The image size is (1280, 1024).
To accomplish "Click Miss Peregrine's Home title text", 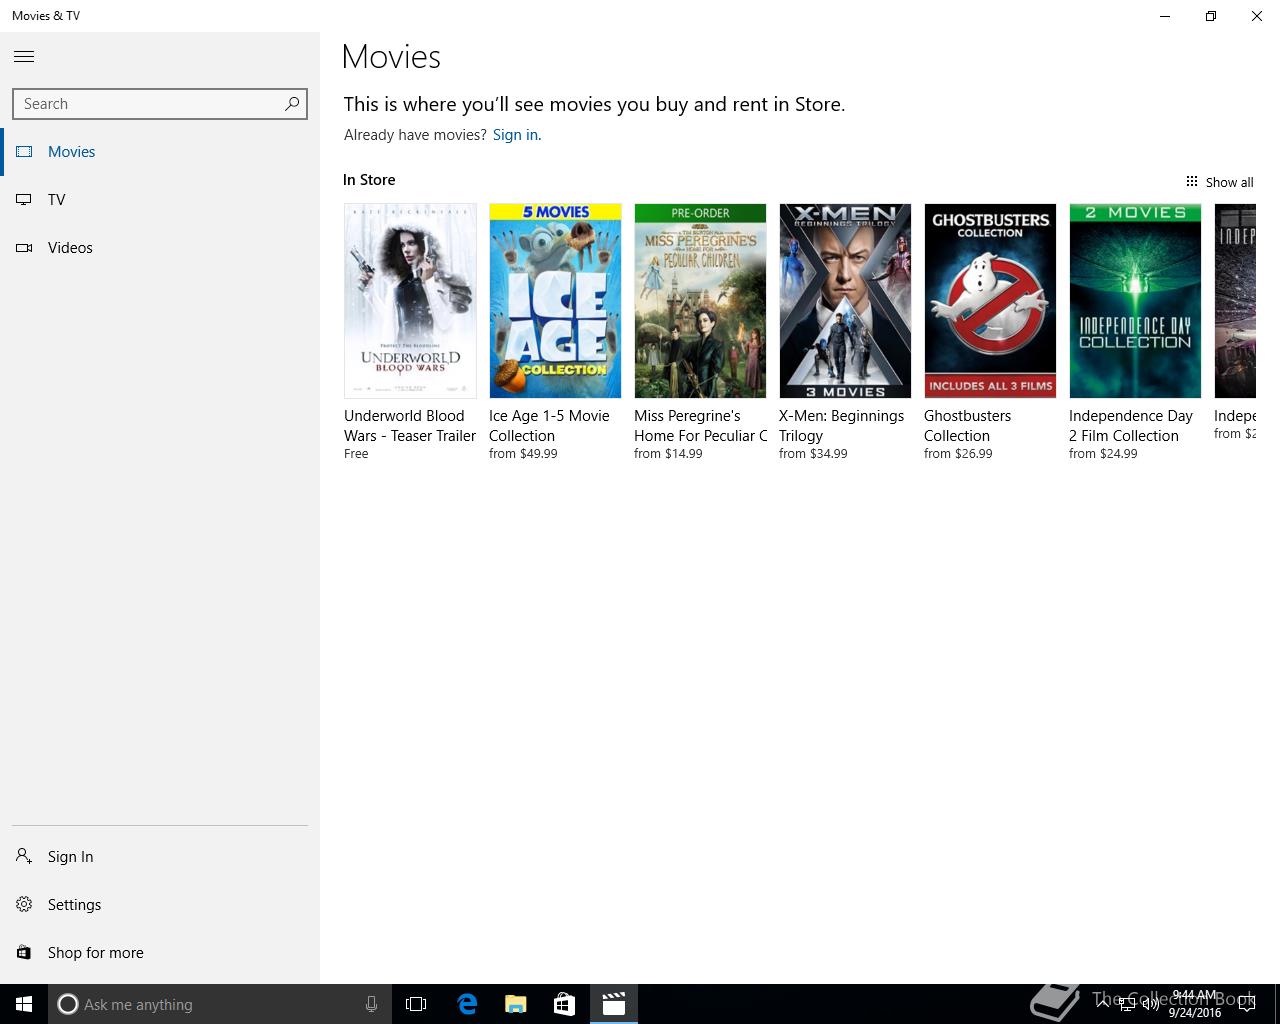I will 701,426.
